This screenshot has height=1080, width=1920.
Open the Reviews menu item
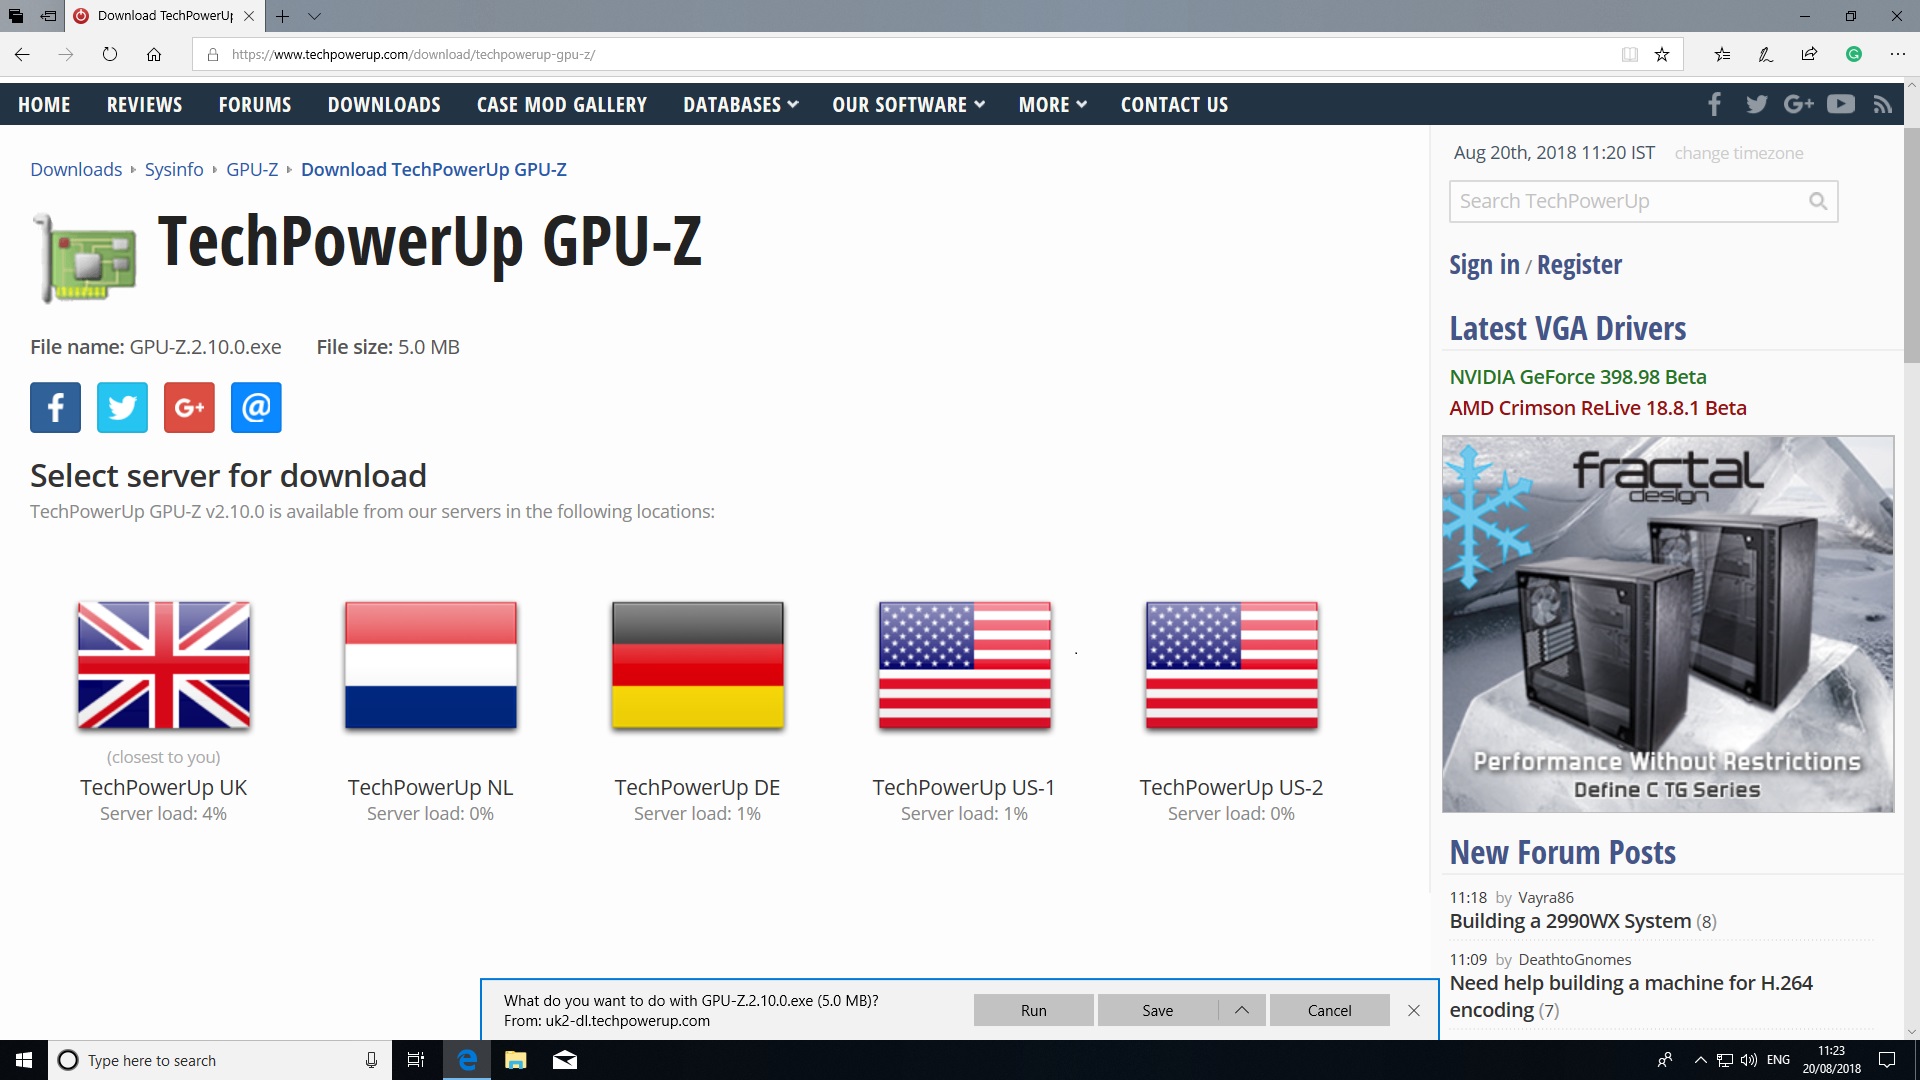coord(144,104)
